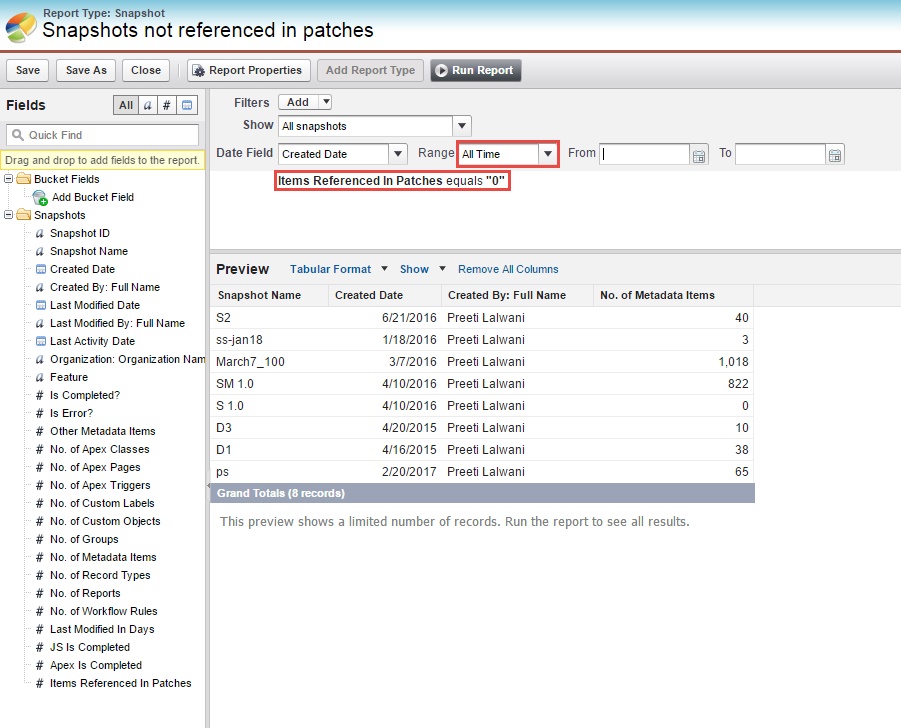Screen dimensions: 901x728
Task: Show All field types in Fields panel
Action: 125,105
